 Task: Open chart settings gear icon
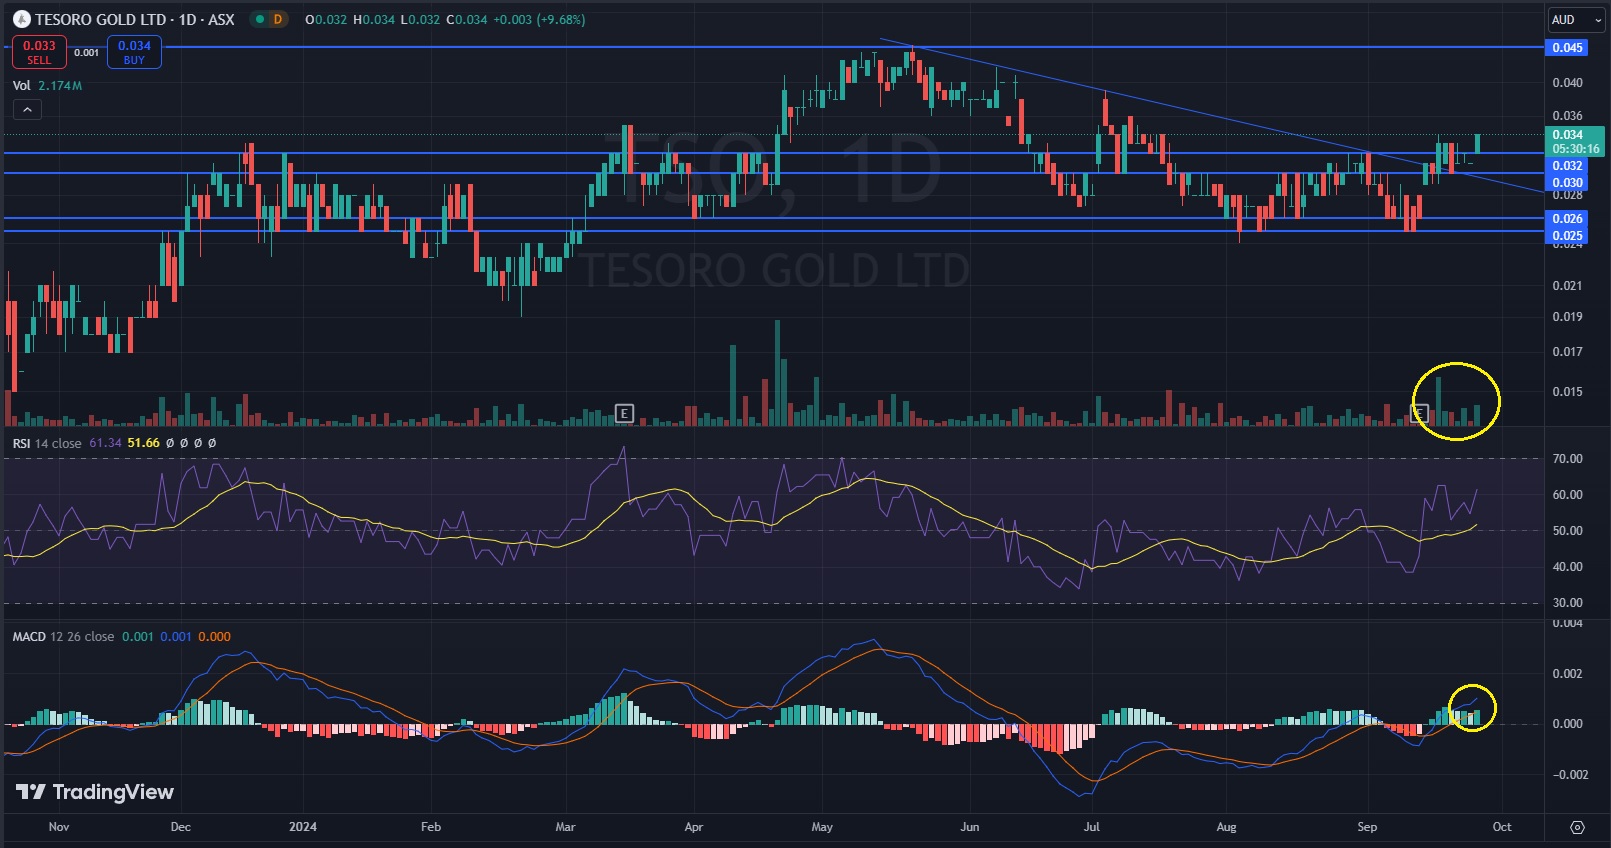click(1577, 827)
